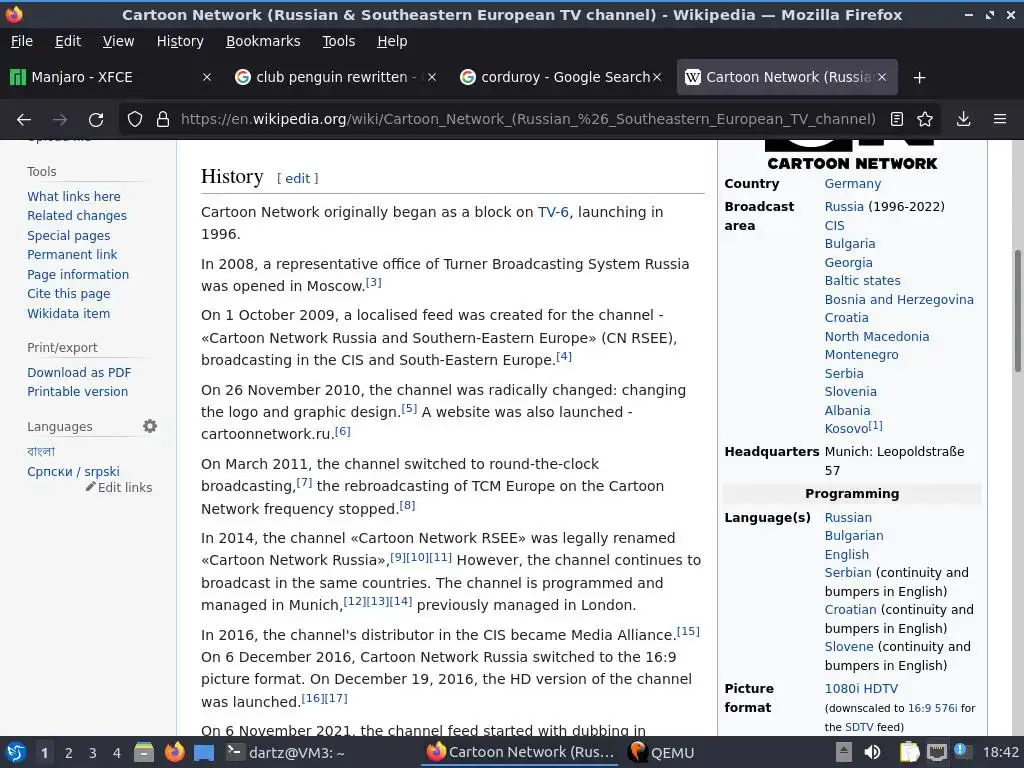This screenshot has width=1024, height=768.
Task: Open Printable version link
Action: pyautogui.click(x=77, y=392)
